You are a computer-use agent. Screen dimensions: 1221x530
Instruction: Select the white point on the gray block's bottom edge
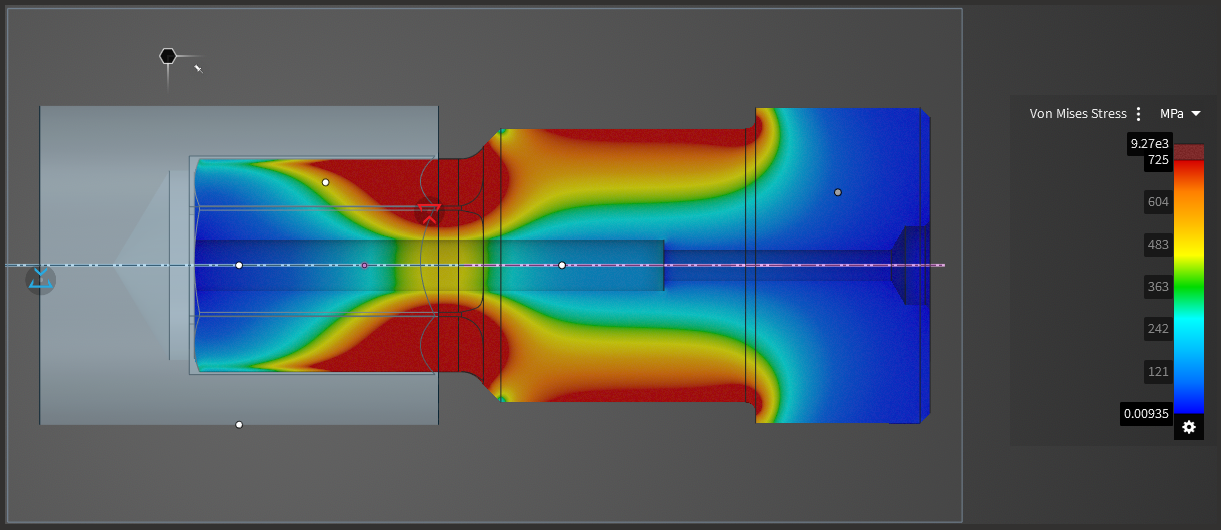pyautogui.click(x=239, y=425)
